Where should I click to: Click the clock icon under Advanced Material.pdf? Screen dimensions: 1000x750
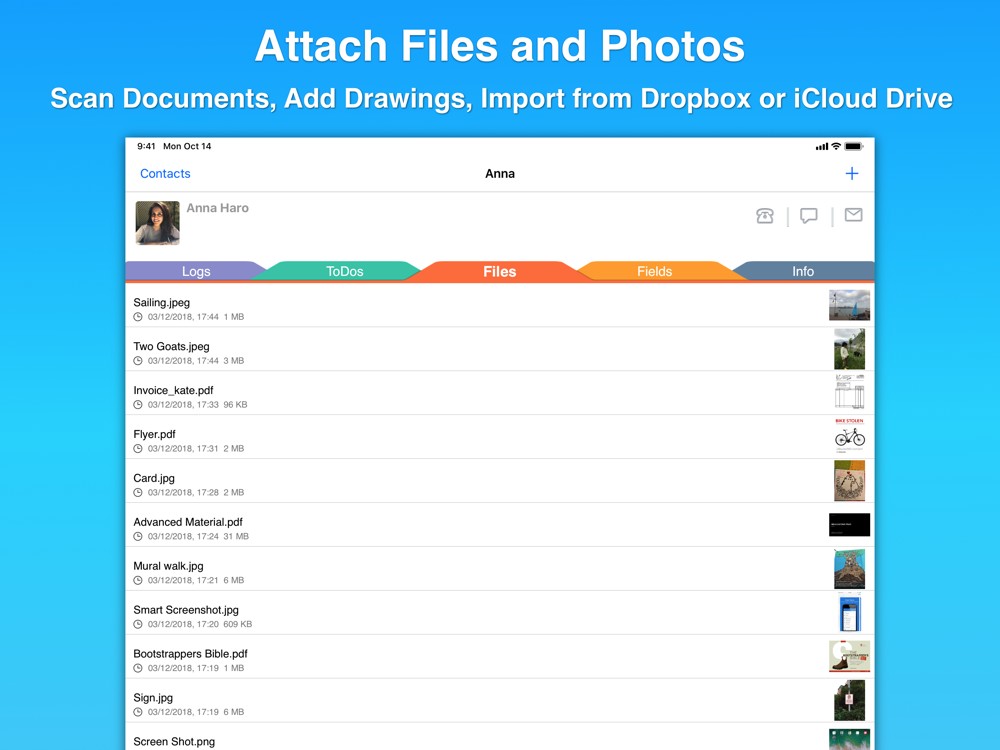tap(138, 536)
